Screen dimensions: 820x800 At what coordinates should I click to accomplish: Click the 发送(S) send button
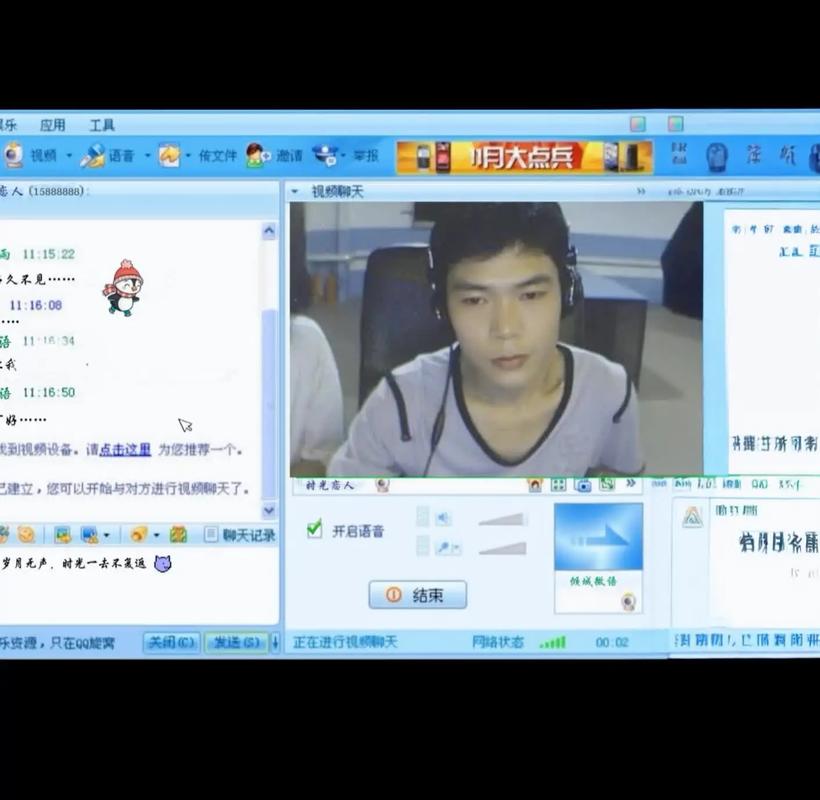click(236, 642)
